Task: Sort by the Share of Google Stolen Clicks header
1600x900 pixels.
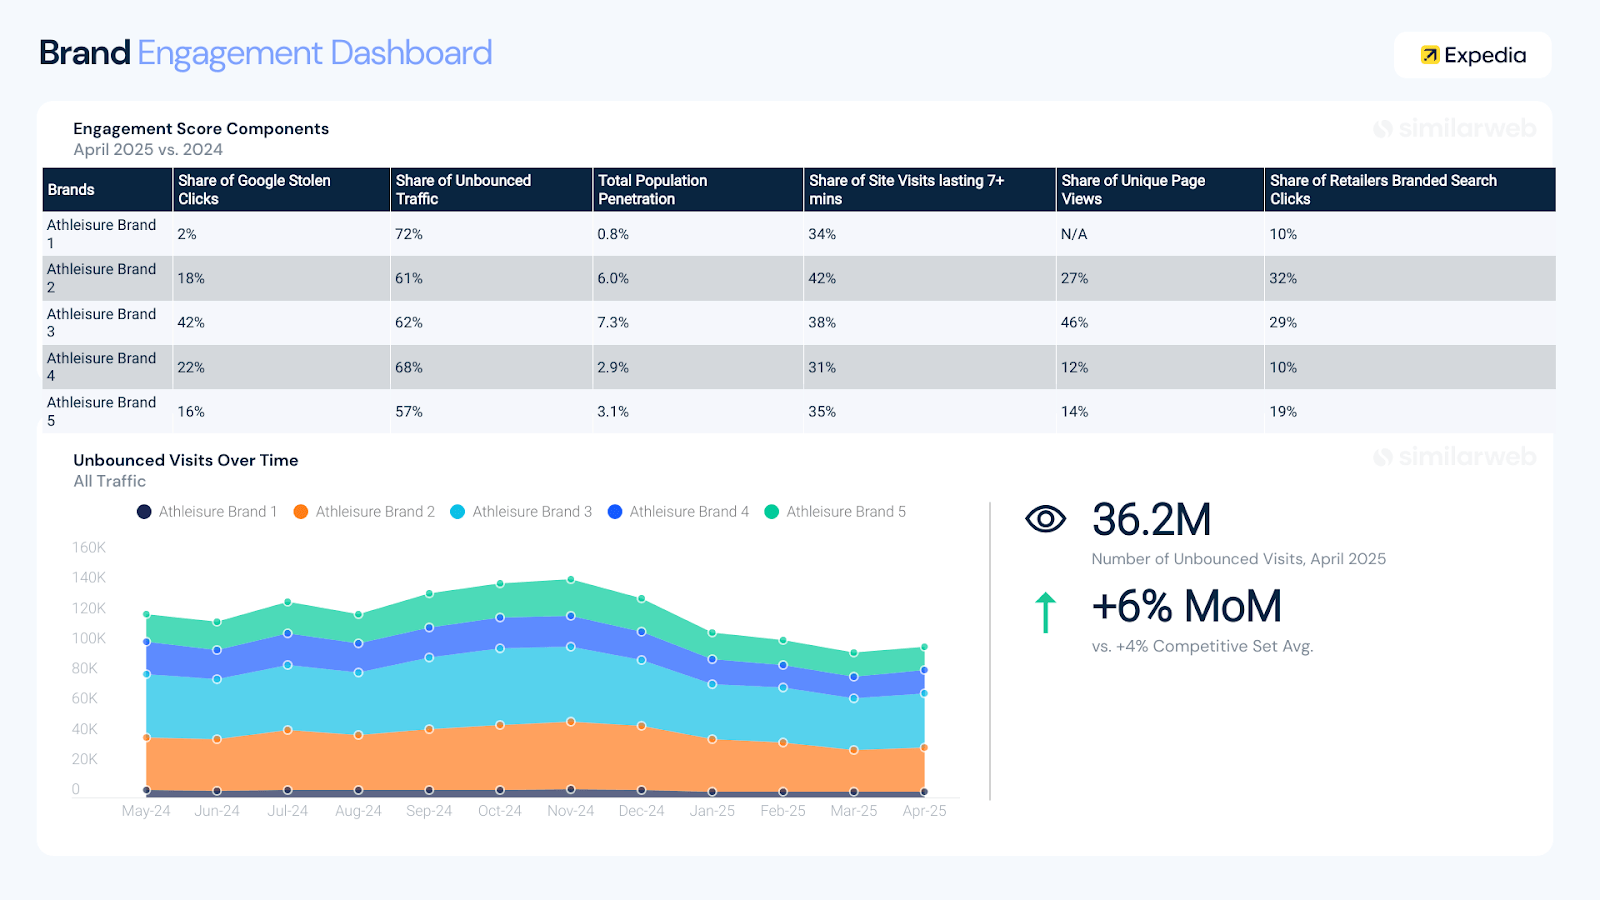Action: 253,189
